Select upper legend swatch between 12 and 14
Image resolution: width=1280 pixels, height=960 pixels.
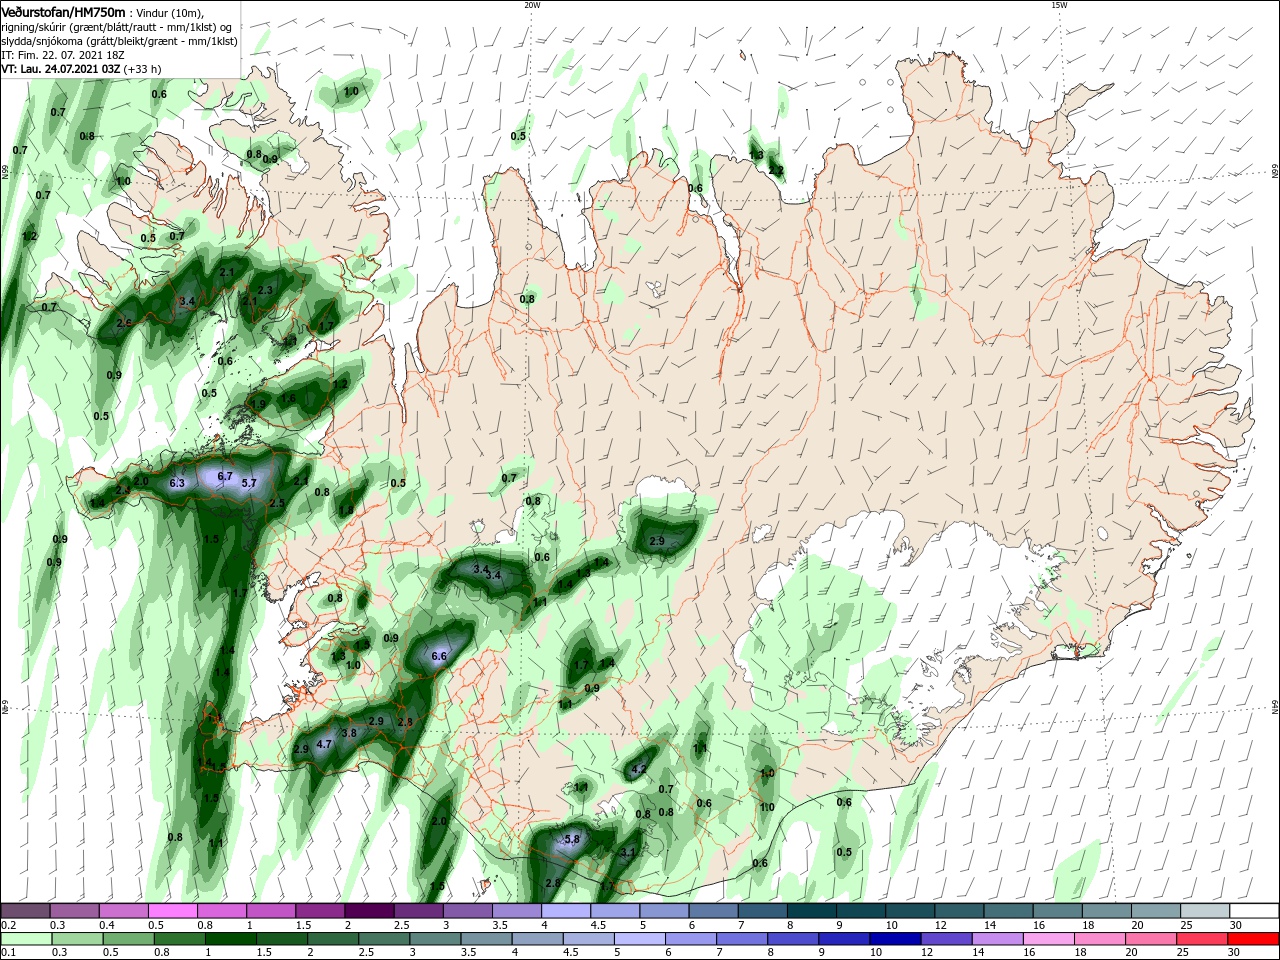point(959,911)
